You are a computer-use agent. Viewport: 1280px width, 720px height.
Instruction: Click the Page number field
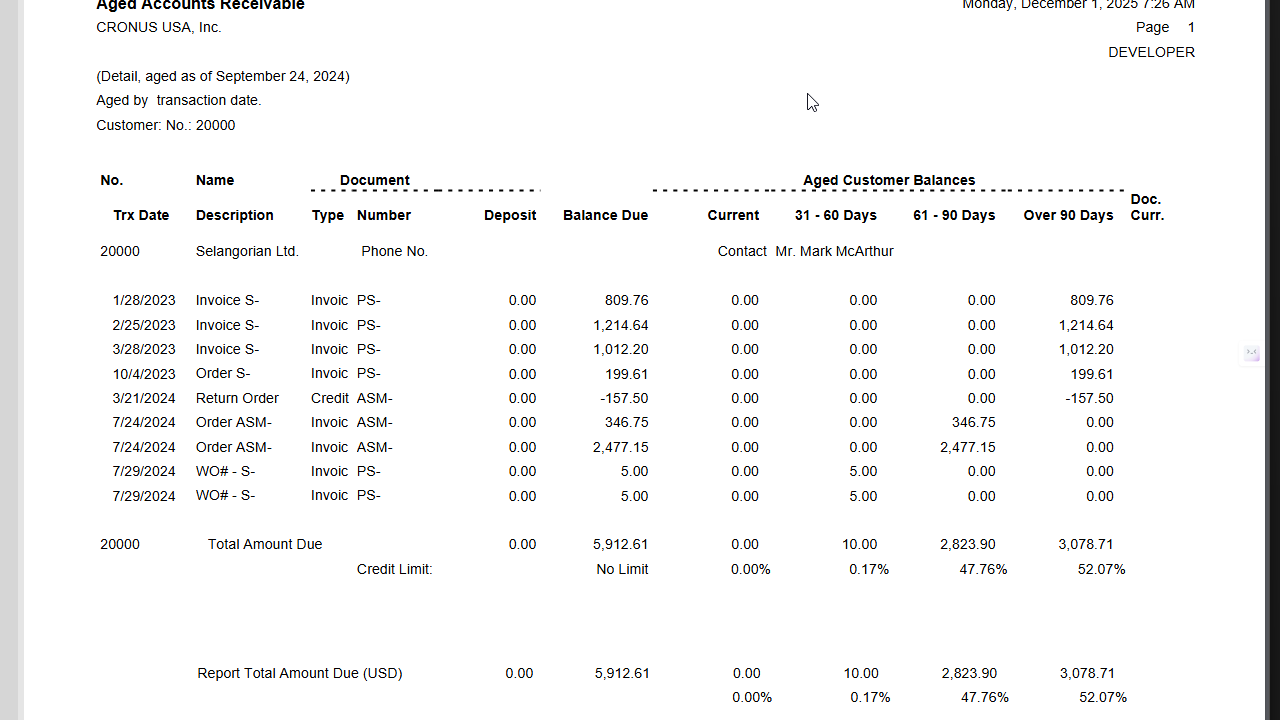1164,27
